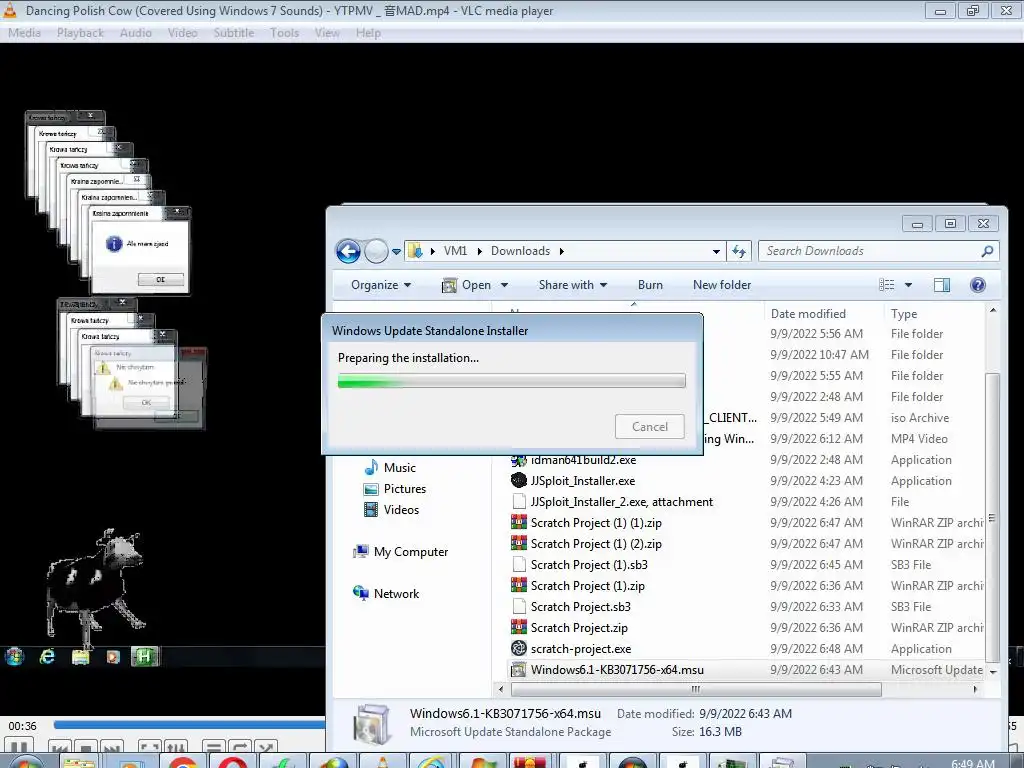Select the Downloads breadcrumb segment
This screenshot has width=1024, height=768.
(520, 251)
